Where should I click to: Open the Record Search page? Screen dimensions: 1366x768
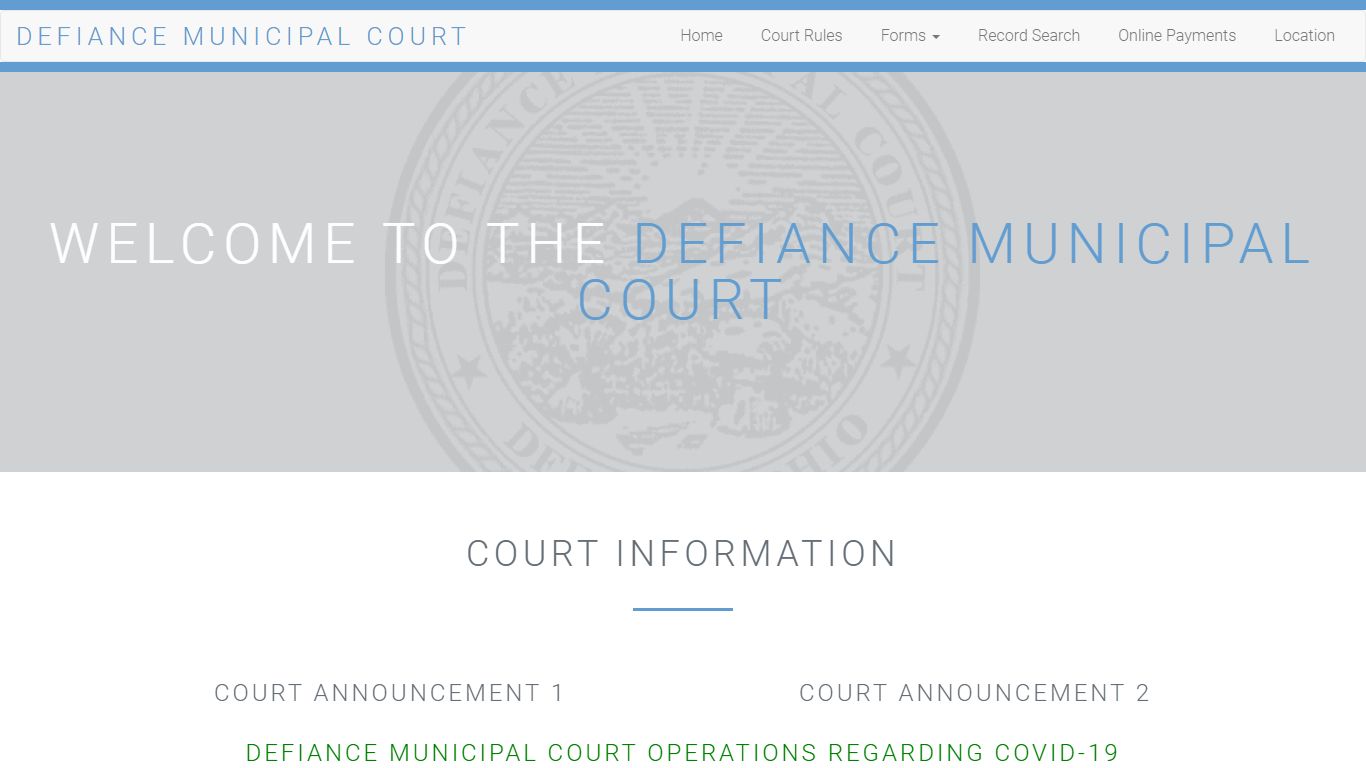coord(1028,35)
